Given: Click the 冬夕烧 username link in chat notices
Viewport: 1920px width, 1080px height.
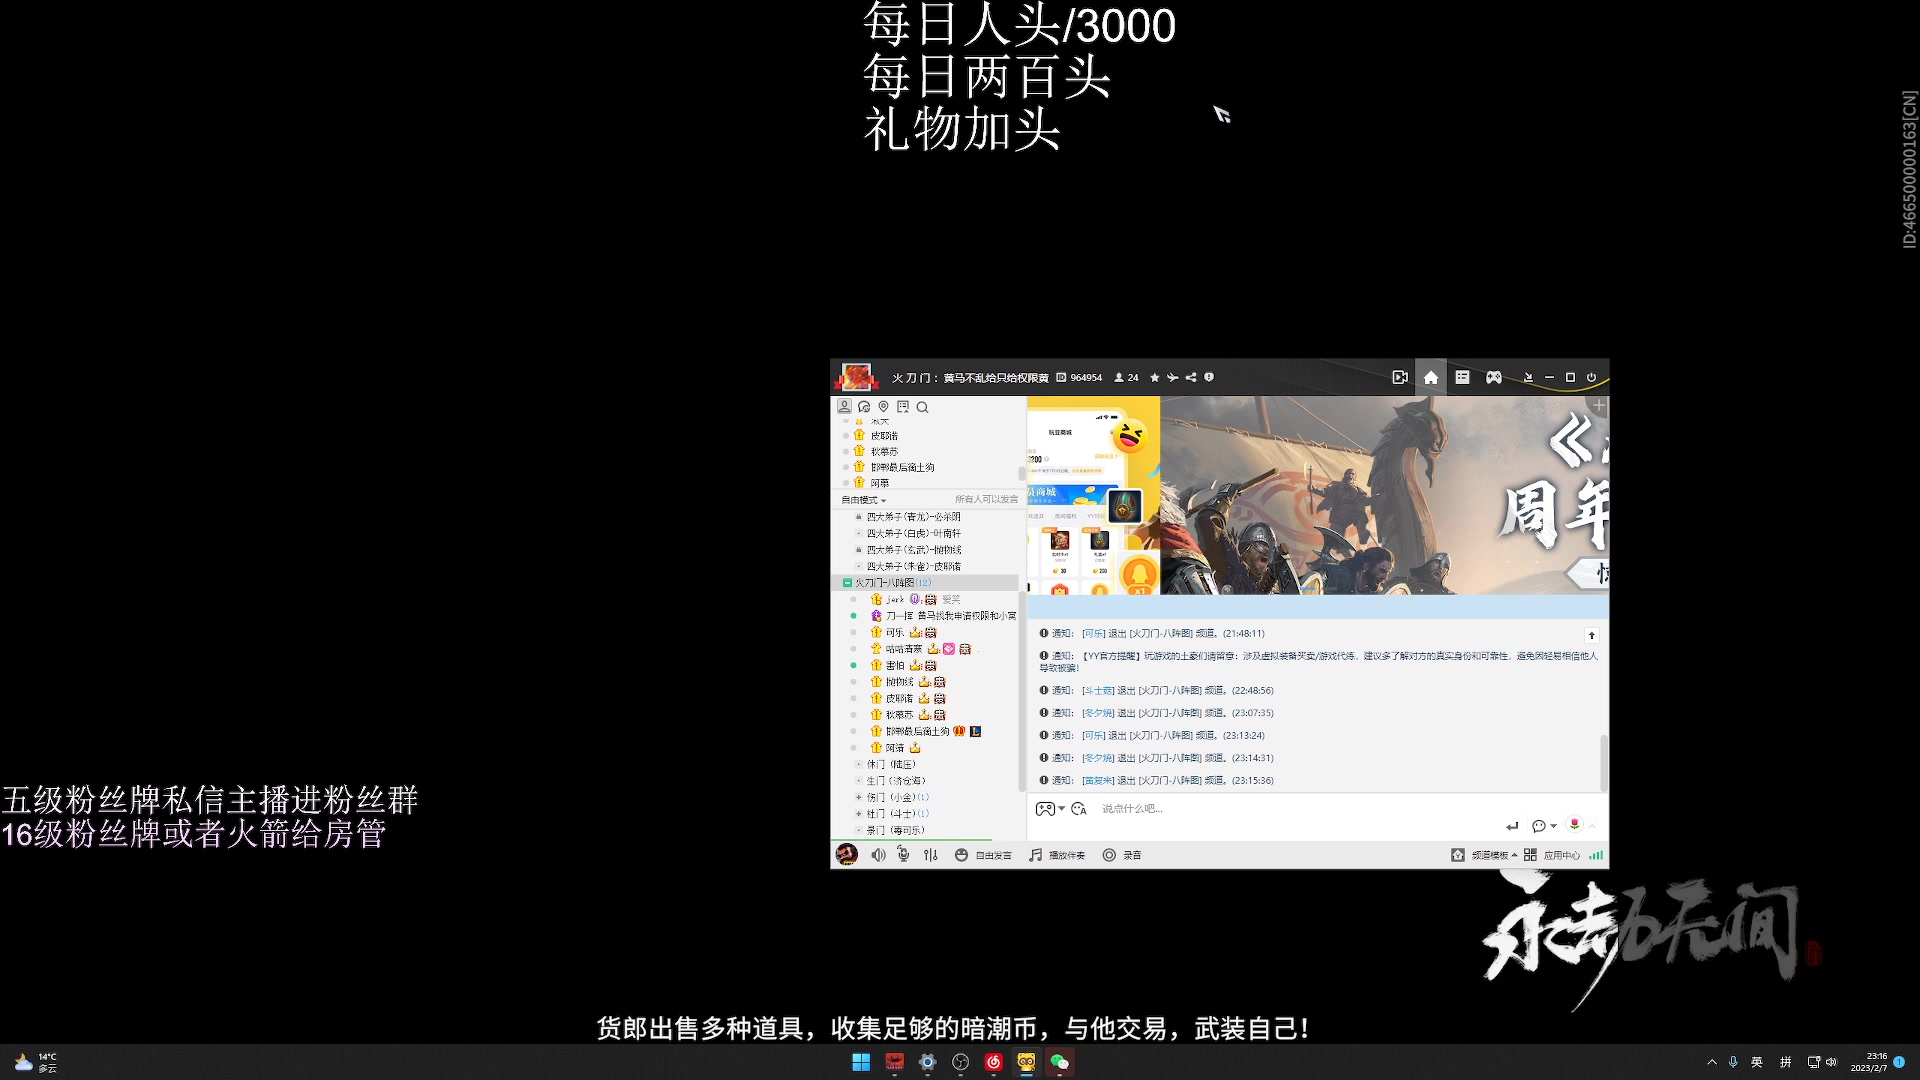Looking at the screenshot, I should tap(1098, 714).
